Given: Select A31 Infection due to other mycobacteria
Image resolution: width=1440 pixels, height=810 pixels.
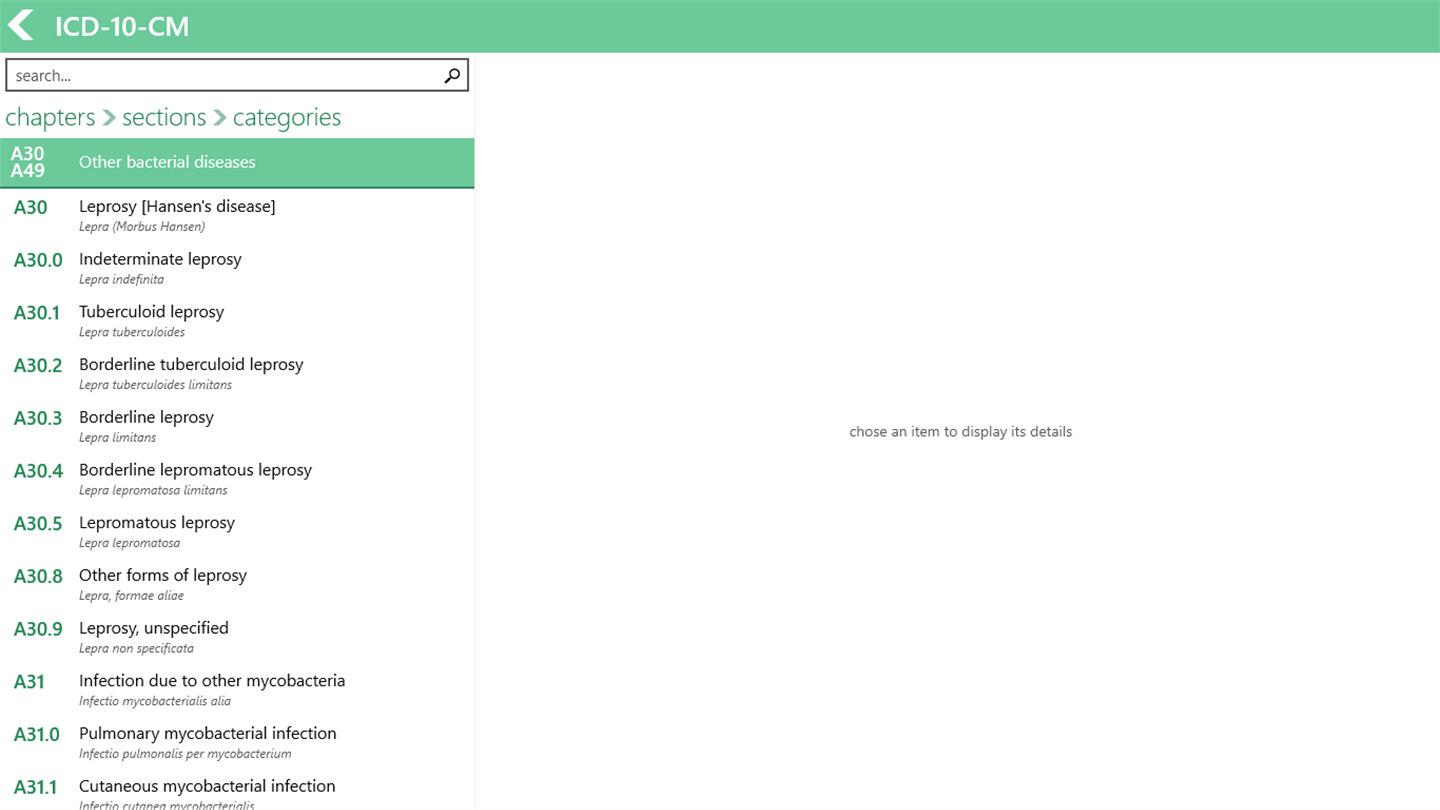Looking at the screenshot, I should point(237,690).
